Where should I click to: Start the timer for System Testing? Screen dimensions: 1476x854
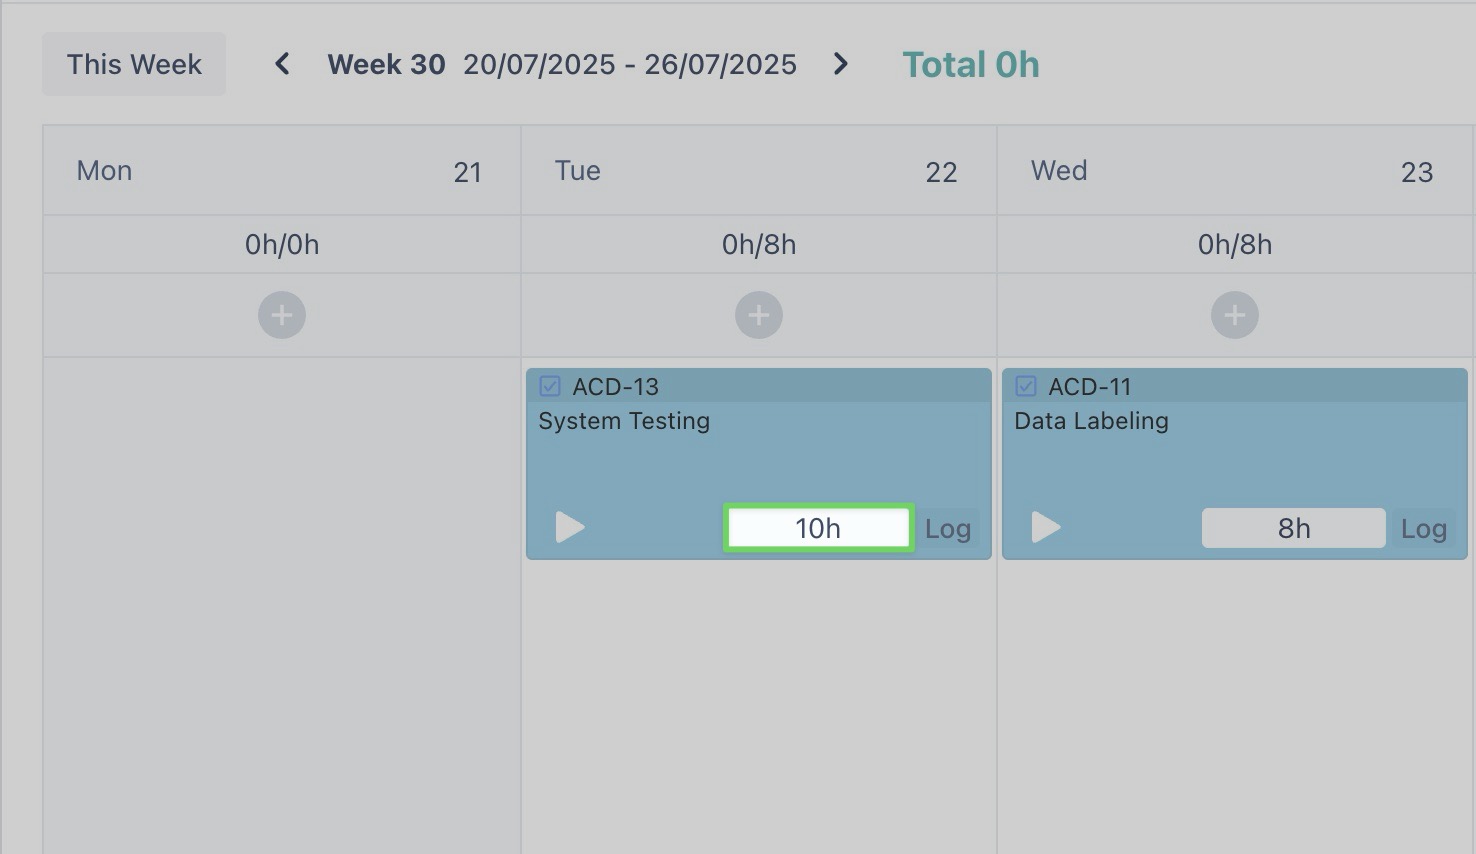click(x=570, y=527)
